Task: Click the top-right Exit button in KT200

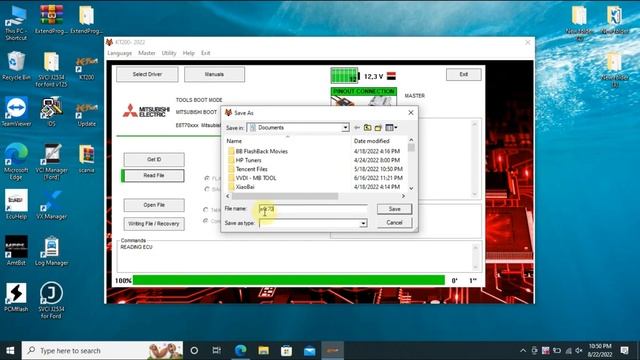Action: click(x=464, y=74)
